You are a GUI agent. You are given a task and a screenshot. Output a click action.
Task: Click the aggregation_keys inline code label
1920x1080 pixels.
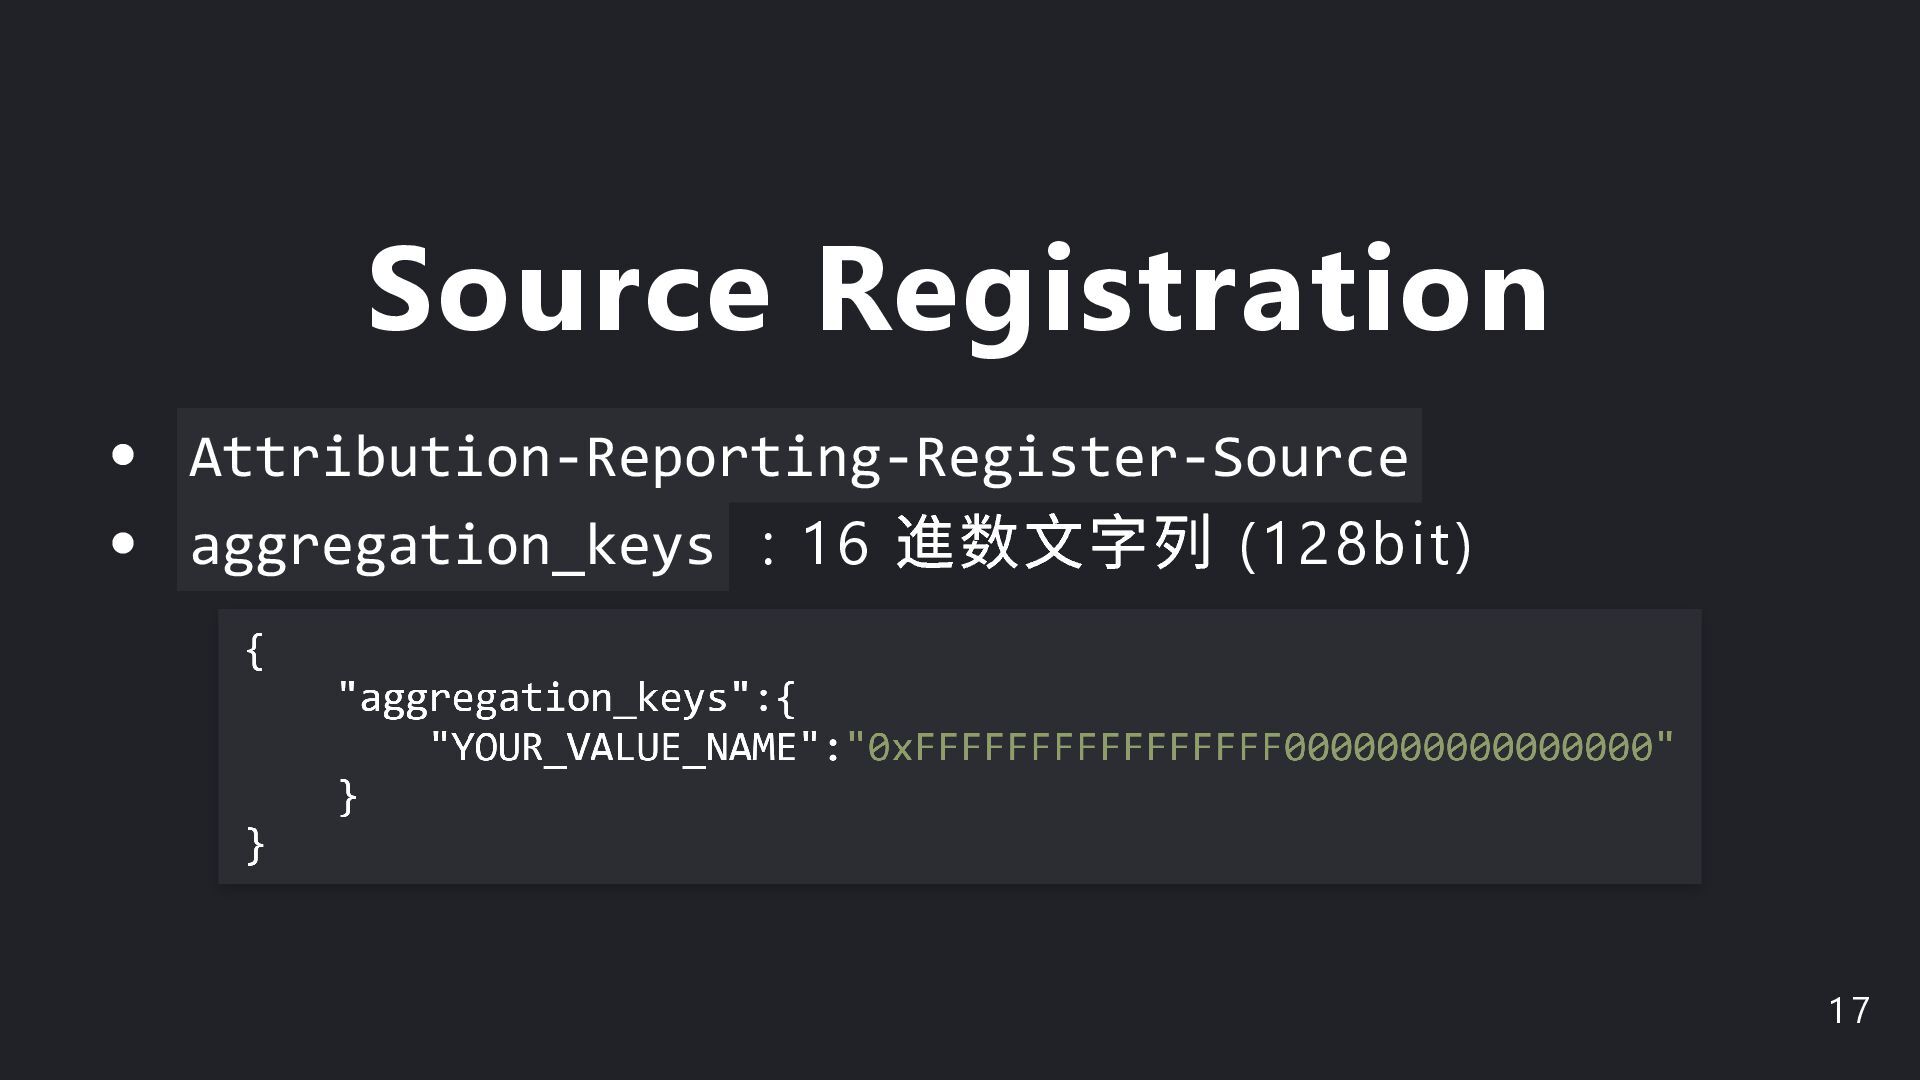pyautogui.click(x=452, y=546)
